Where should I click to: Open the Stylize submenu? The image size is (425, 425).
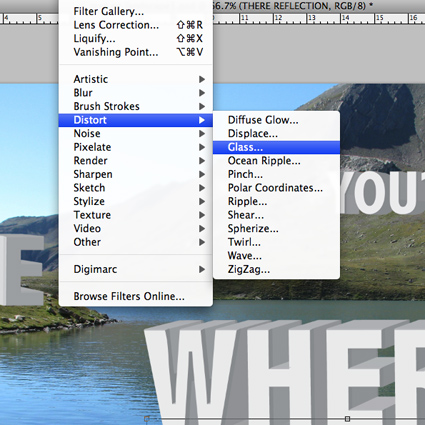[x=136, y=202]
